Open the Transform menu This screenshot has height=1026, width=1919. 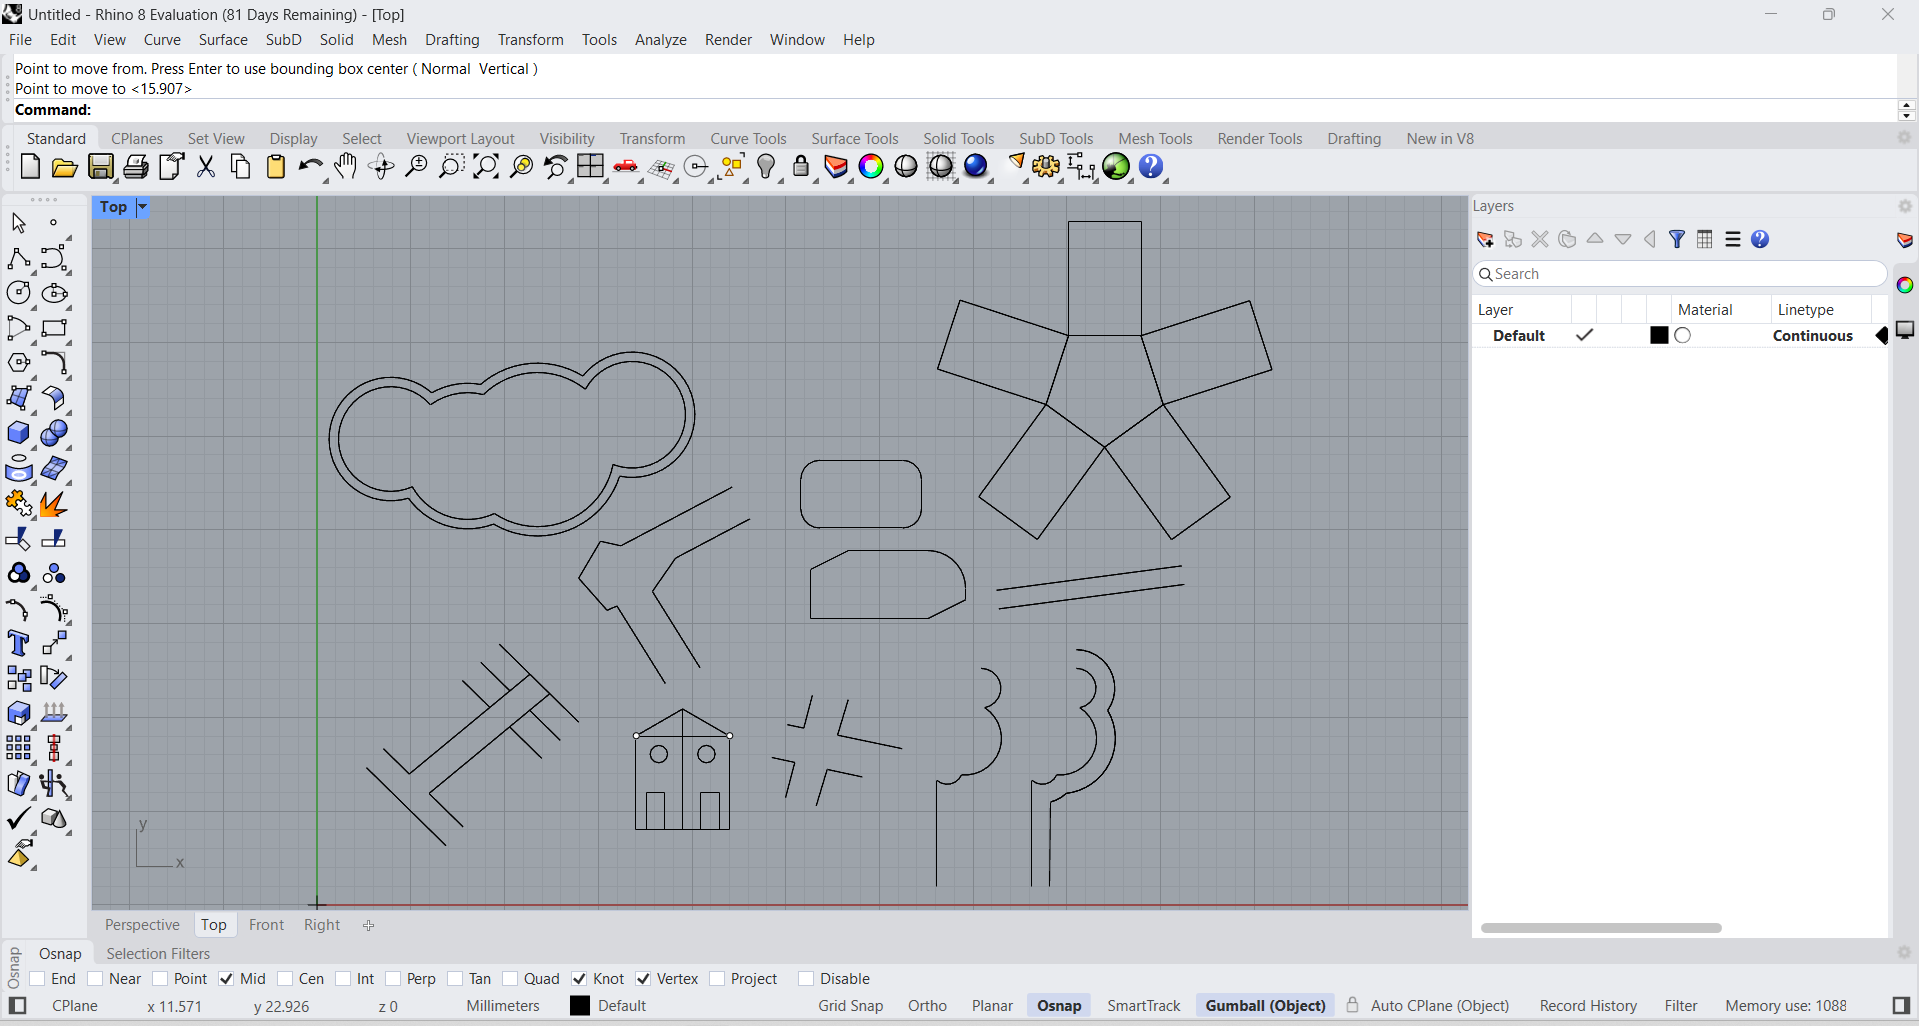[530, 40]
